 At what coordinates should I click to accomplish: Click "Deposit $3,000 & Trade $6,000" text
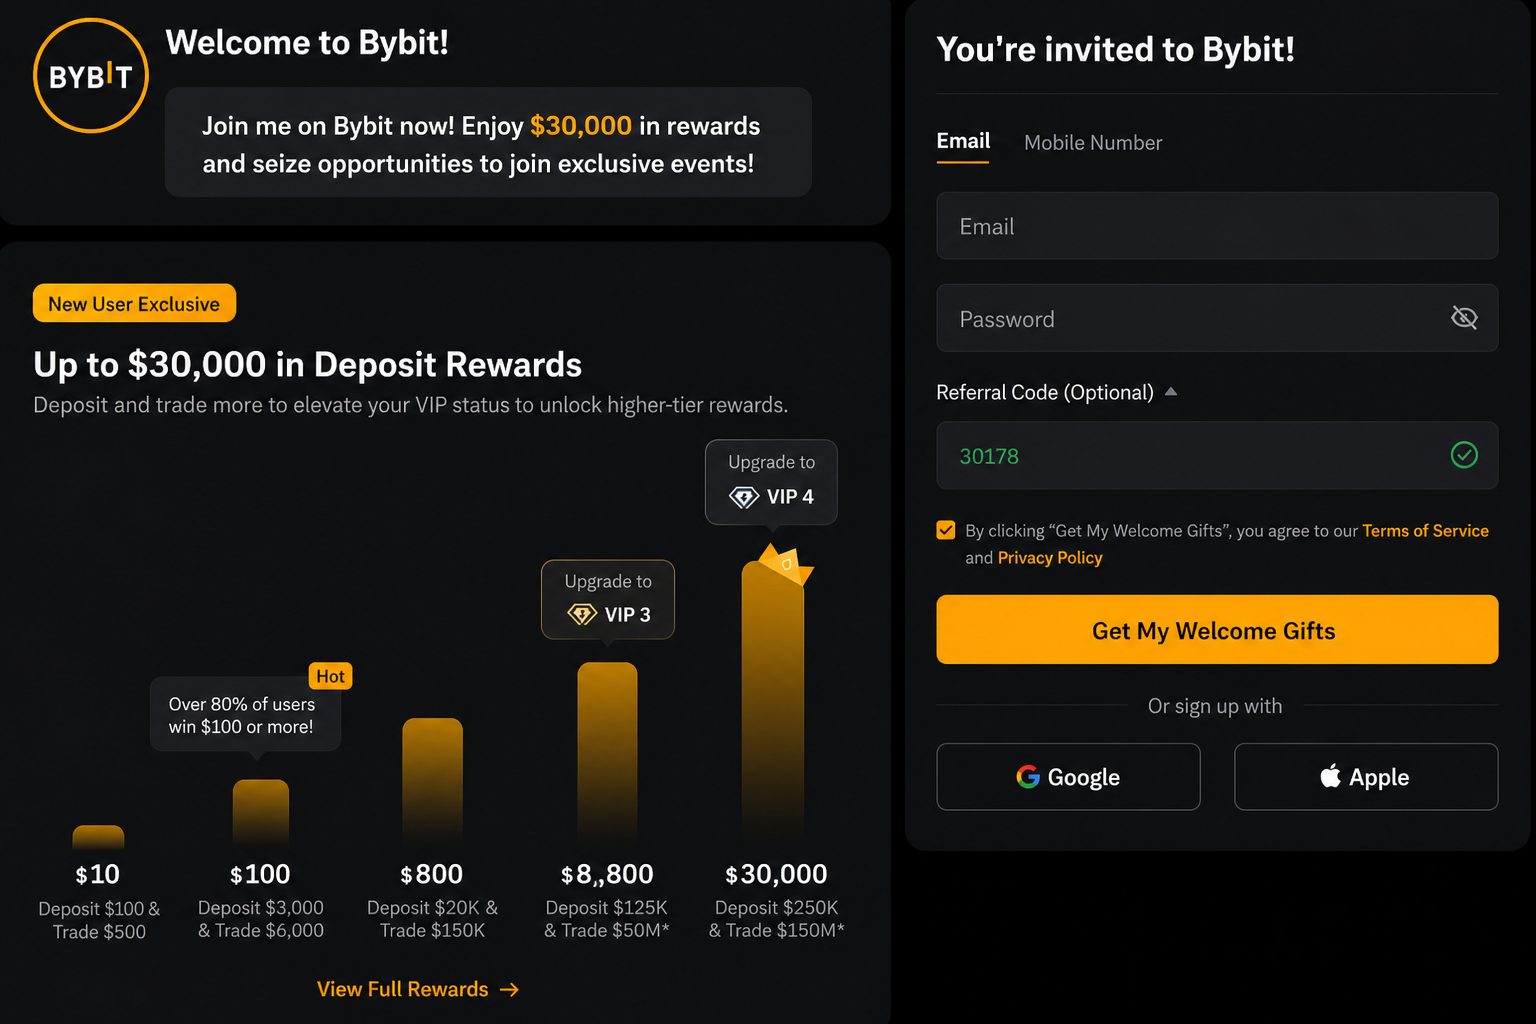click(x=261, y=919)
